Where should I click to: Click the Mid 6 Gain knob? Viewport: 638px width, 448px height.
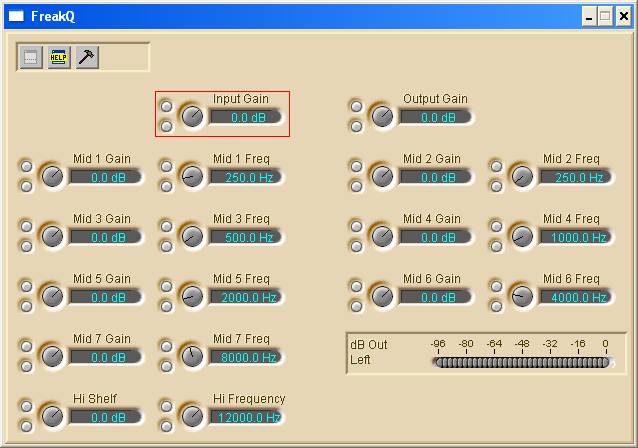(382, 296)
